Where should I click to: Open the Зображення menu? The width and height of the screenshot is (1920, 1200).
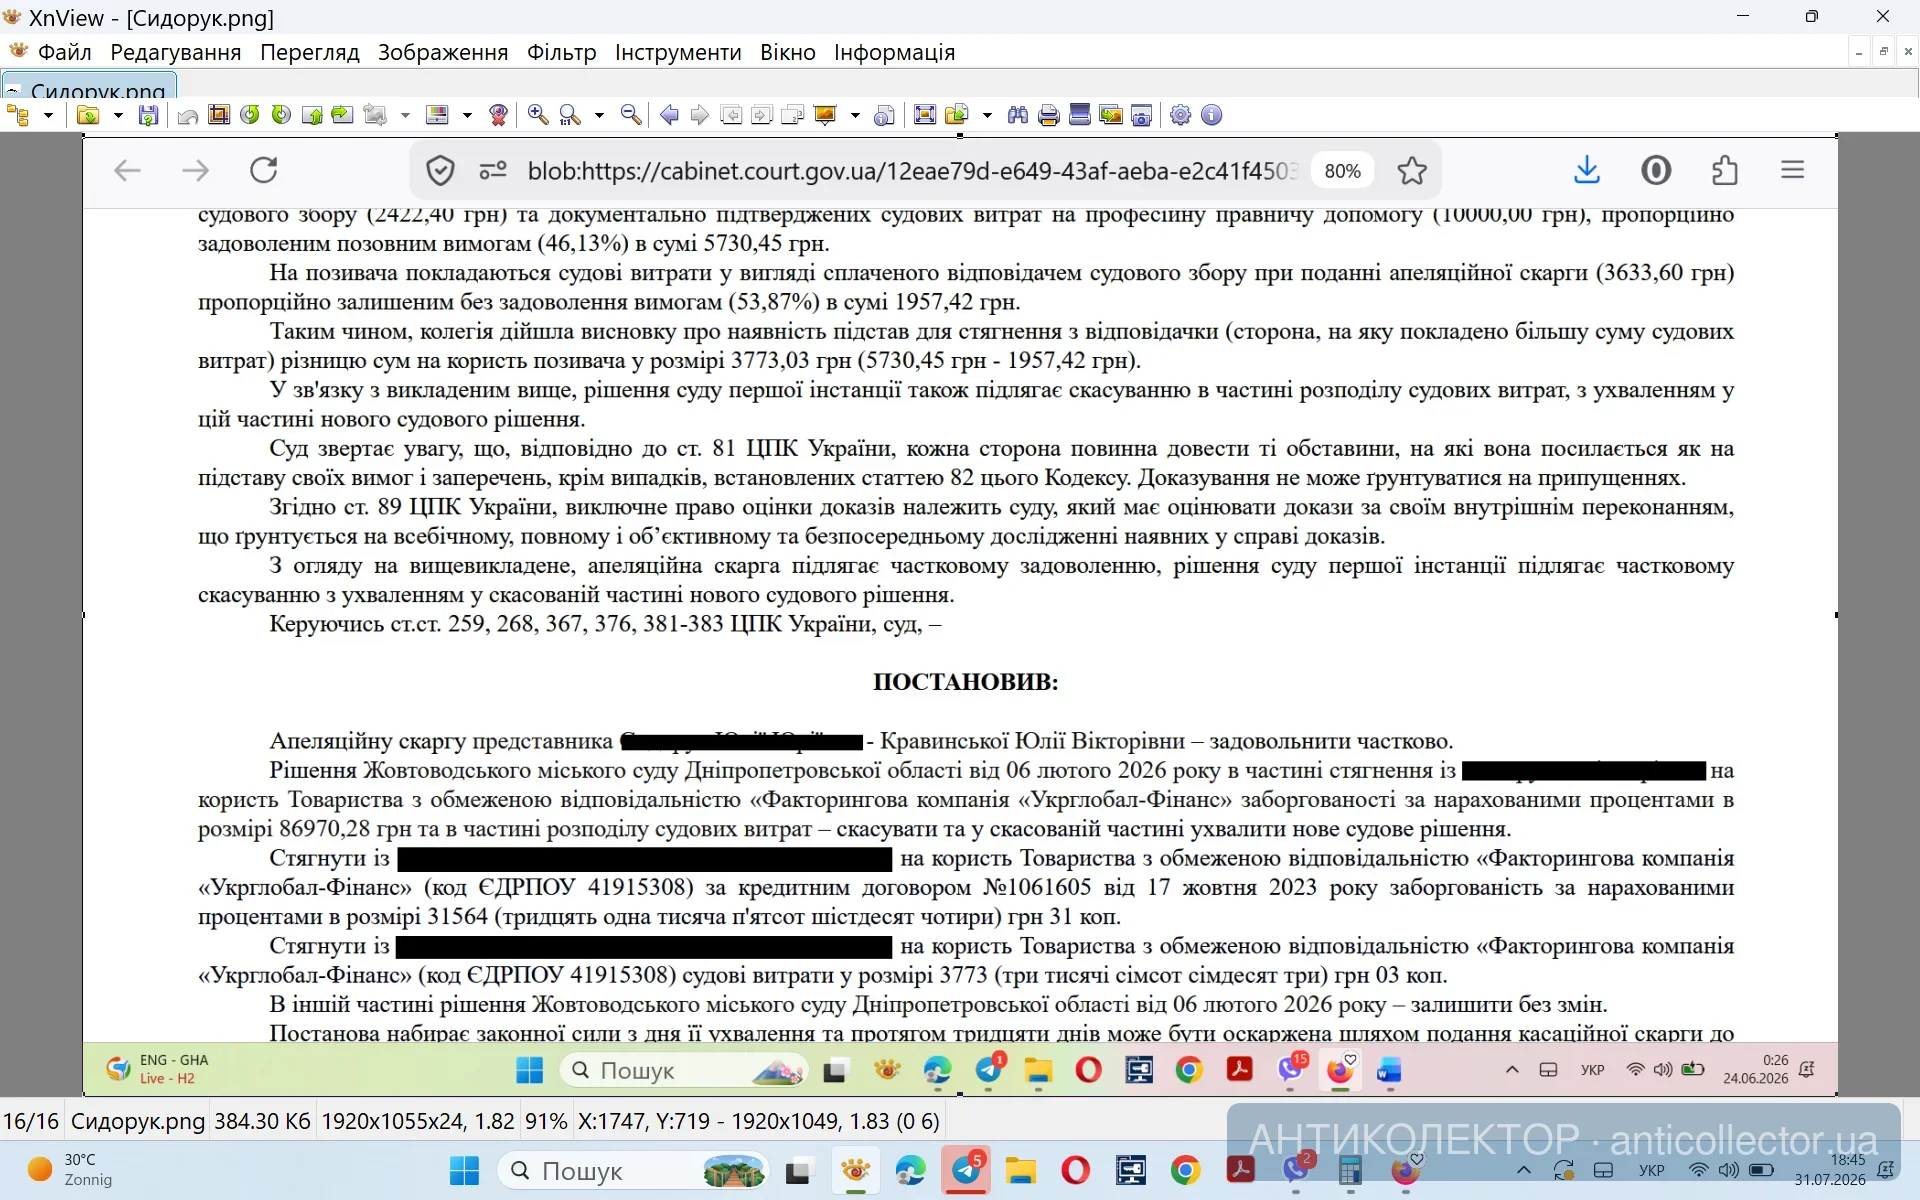(443, 52)
